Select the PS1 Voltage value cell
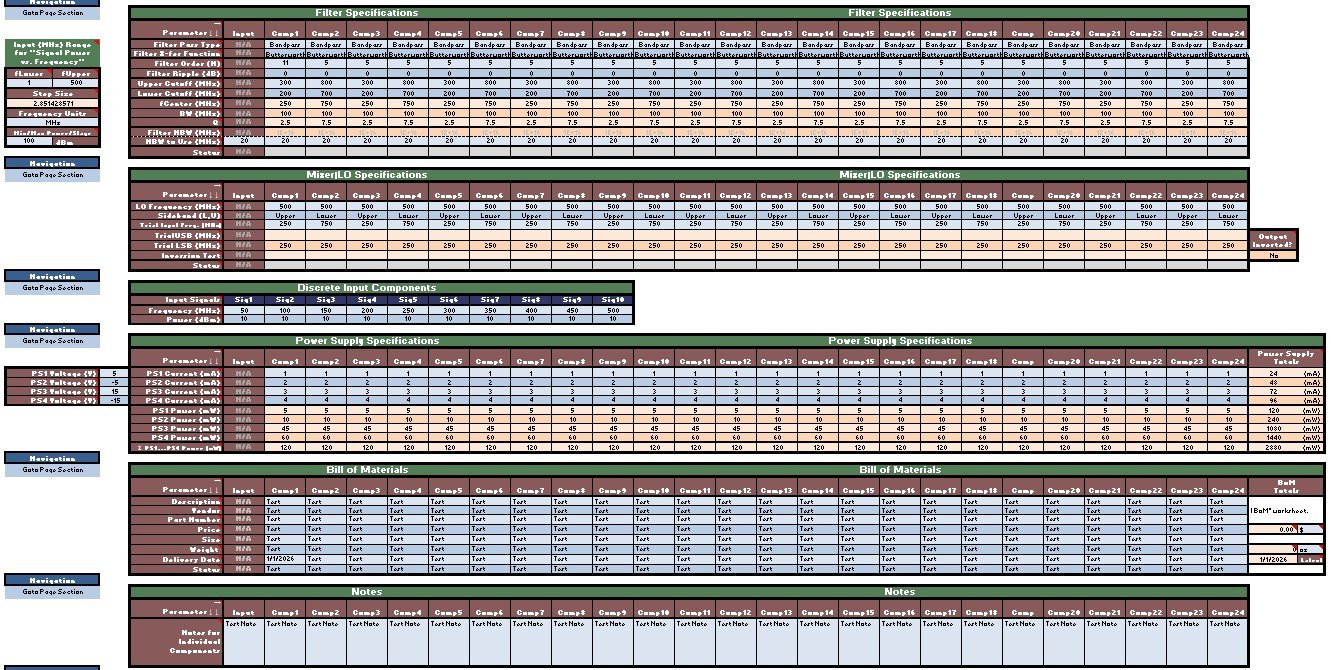This screenshot has width=1331, height=670. pyautogui.click(x=115, y=372)
